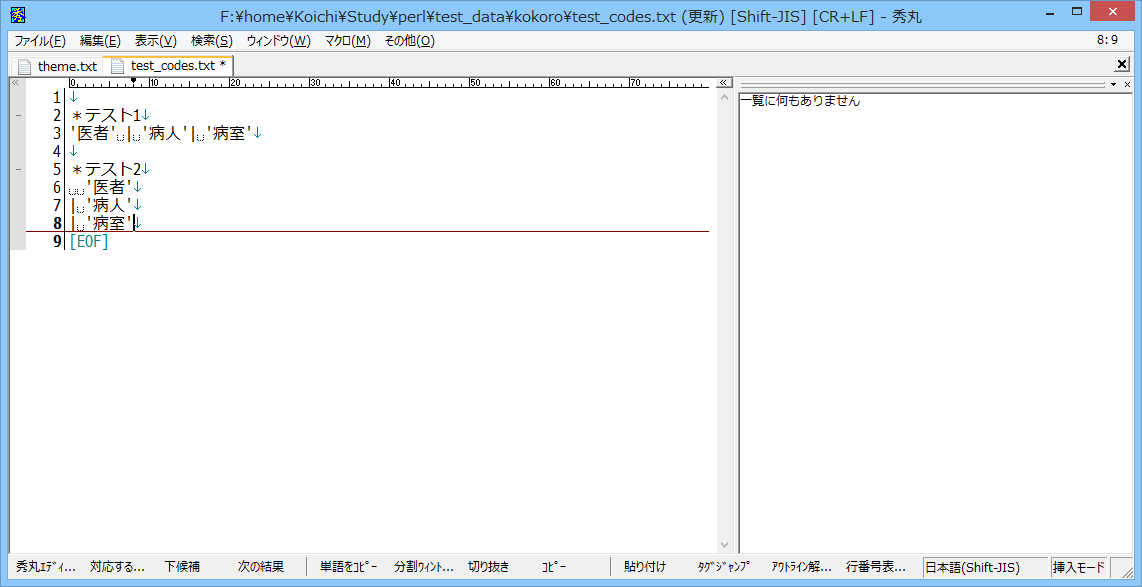Screen dimensions: 1142x587
Task: Open the 検索(S) menu
Action: coord(212,42)
